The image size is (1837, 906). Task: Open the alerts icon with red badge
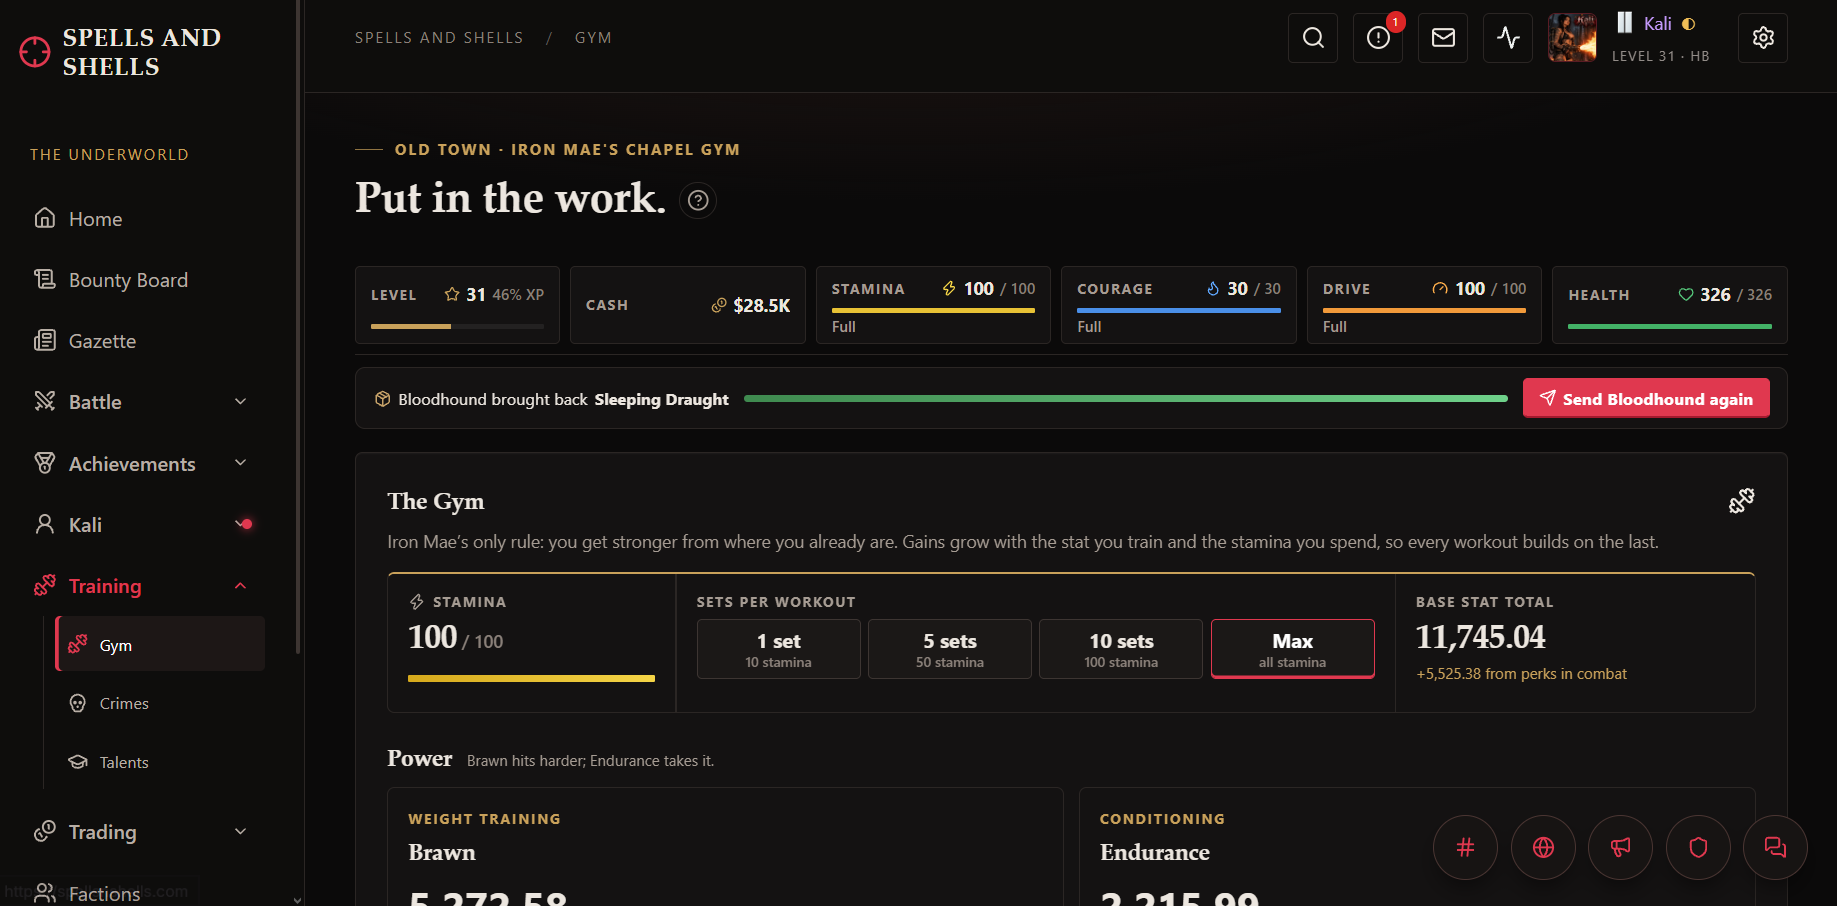click(1378, 38)
